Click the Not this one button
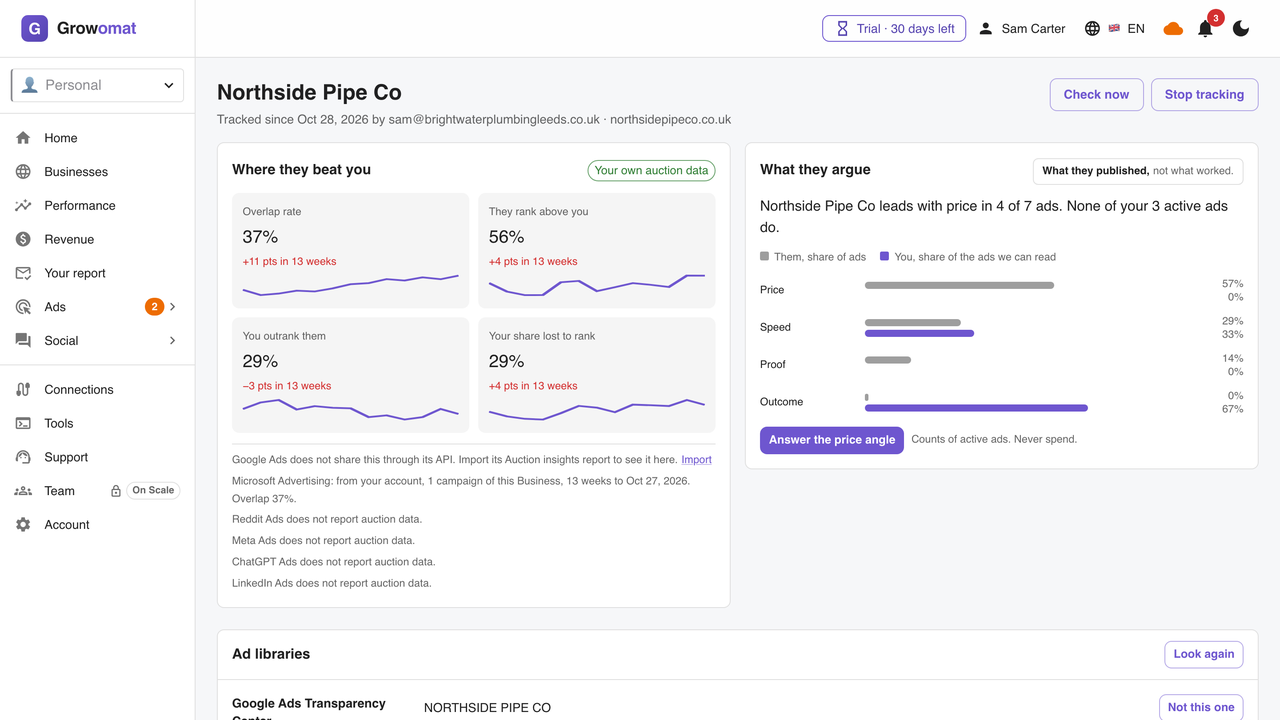Image resolution: width=1280 pixels, height=720 pixels. click(x=1201, y=707)
